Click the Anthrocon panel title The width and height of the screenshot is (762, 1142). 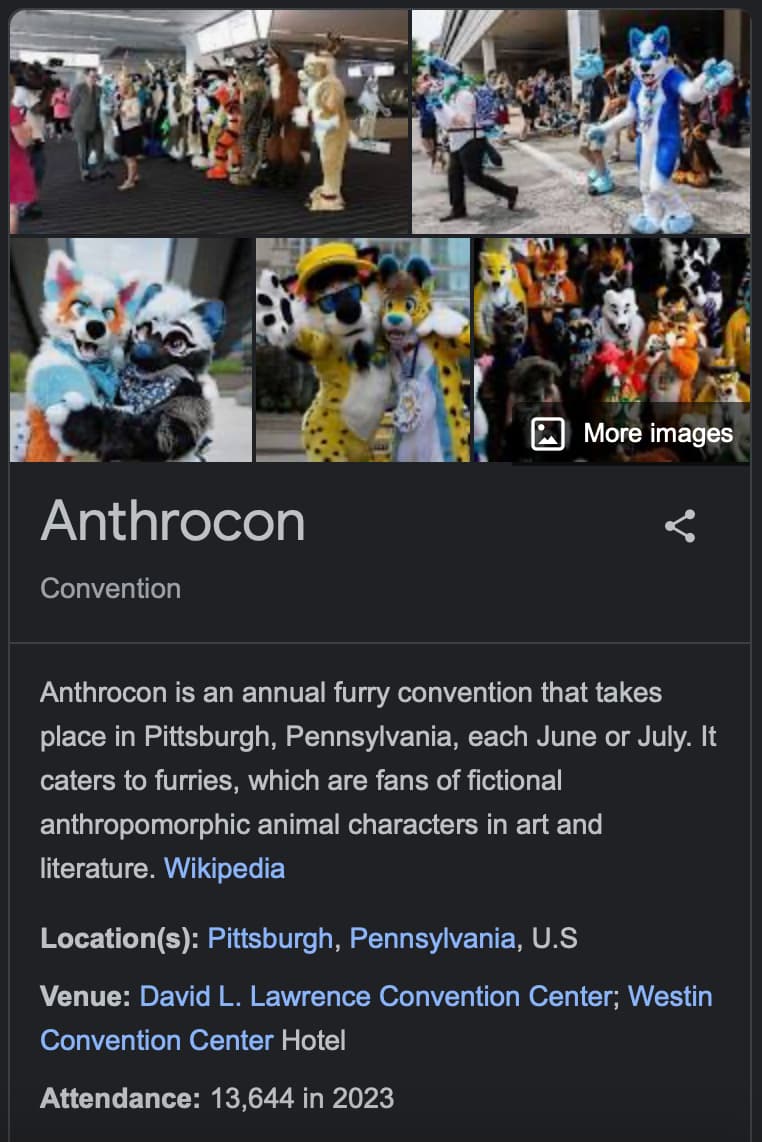[x=173, y=521]
